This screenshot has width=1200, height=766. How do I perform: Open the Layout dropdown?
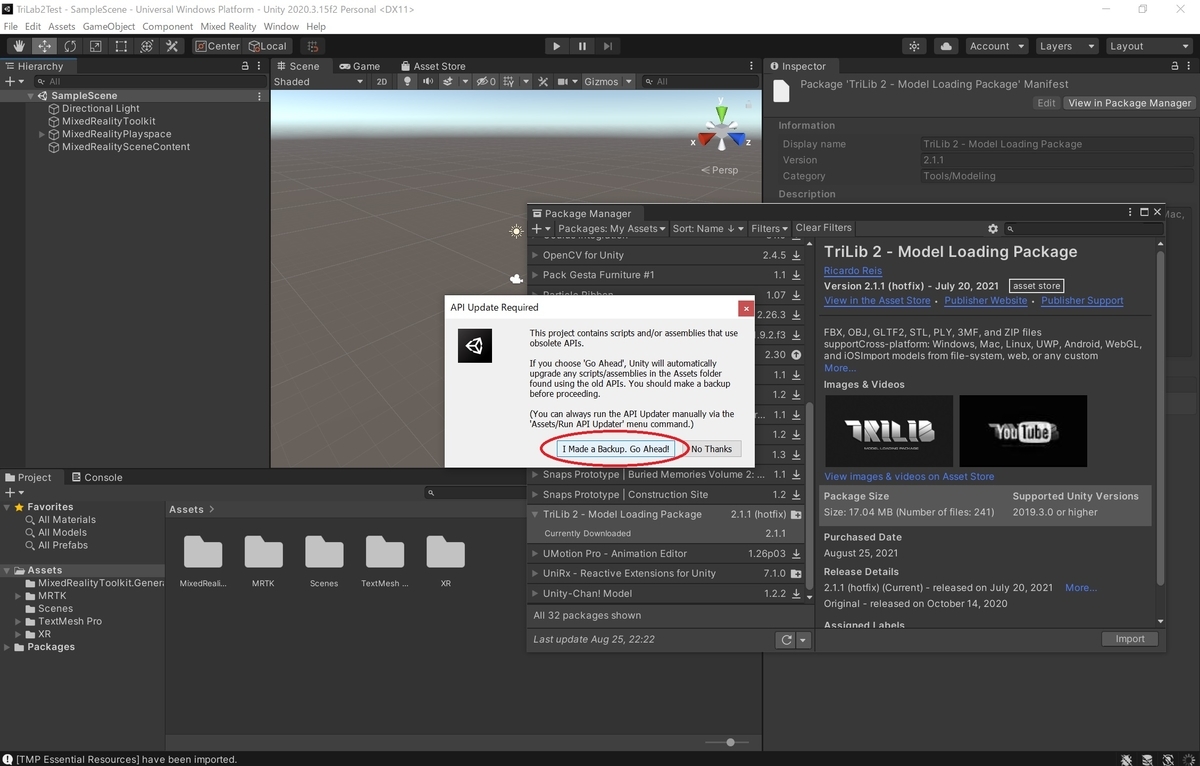(1148, 46)
